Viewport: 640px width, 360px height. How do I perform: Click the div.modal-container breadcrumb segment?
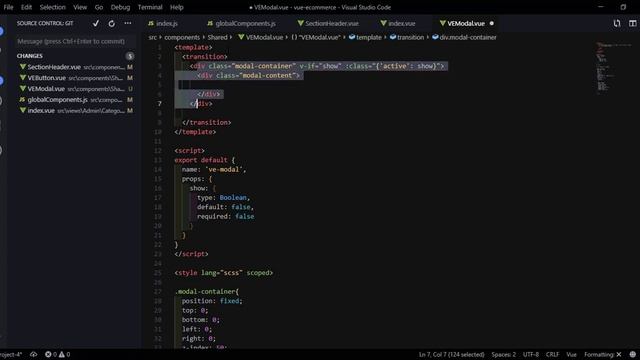click(x=464, y=37)
